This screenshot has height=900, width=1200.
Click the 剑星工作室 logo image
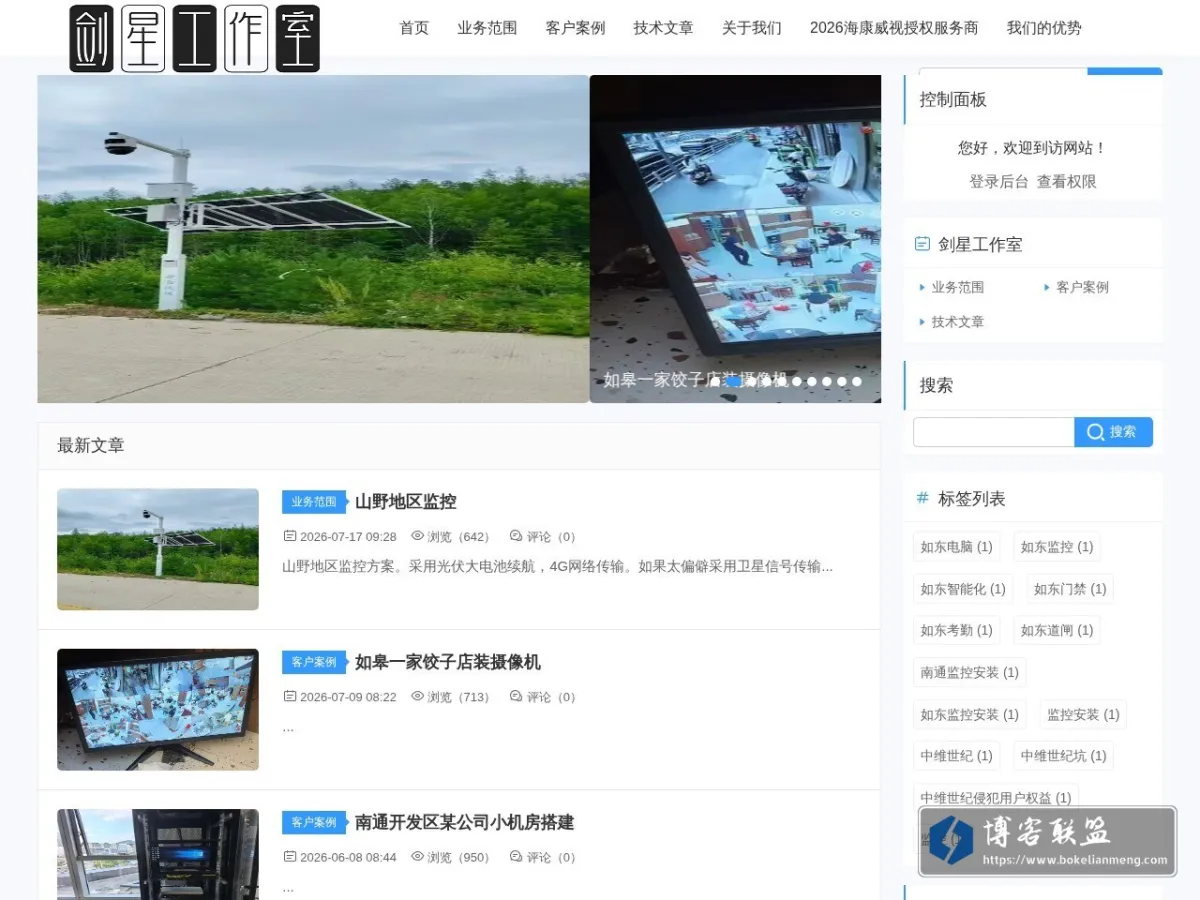[x=195, y=39]
